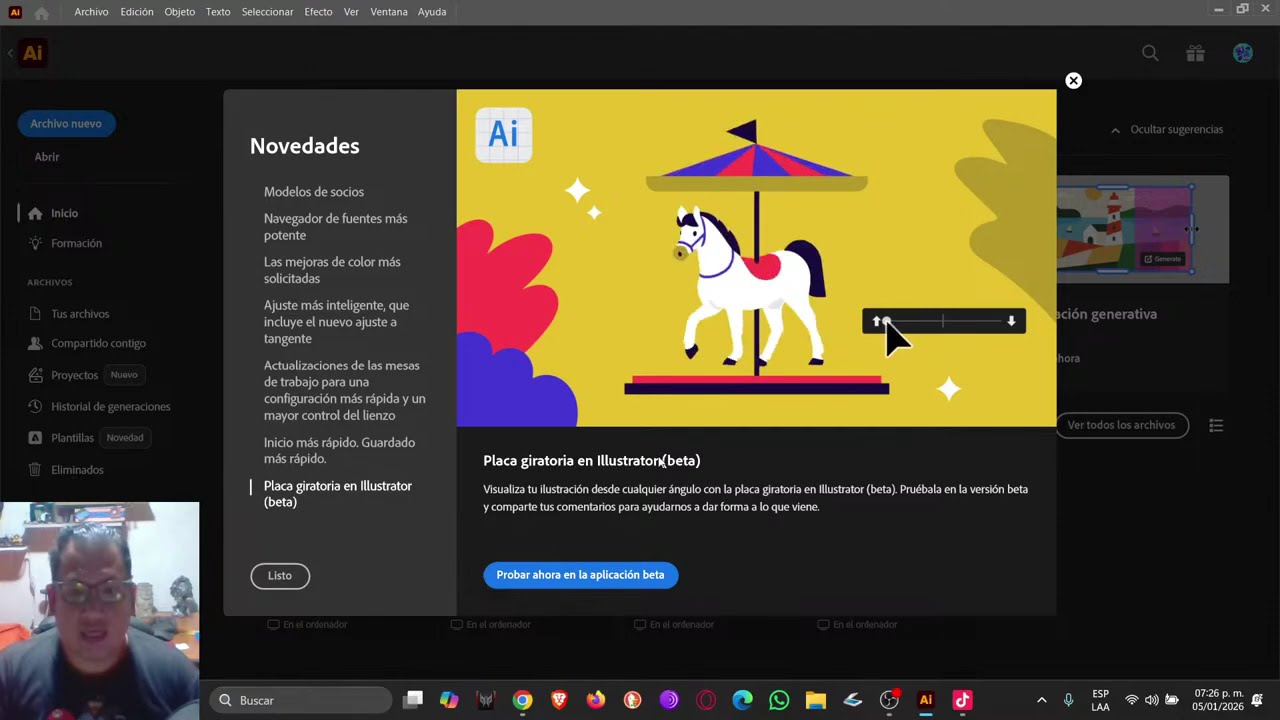Select Ajuste más inteligente item
1280x720 pixels.
pyautogui.click(x=337, y=322)
